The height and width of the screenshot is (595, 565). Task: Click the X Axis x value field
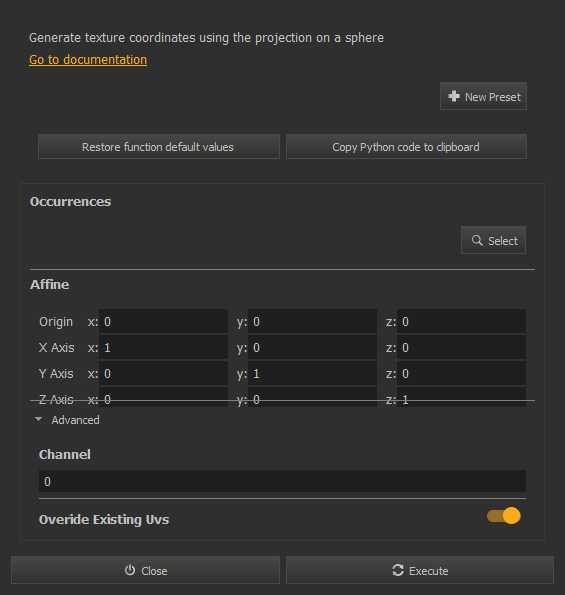[x=164, y=347]
